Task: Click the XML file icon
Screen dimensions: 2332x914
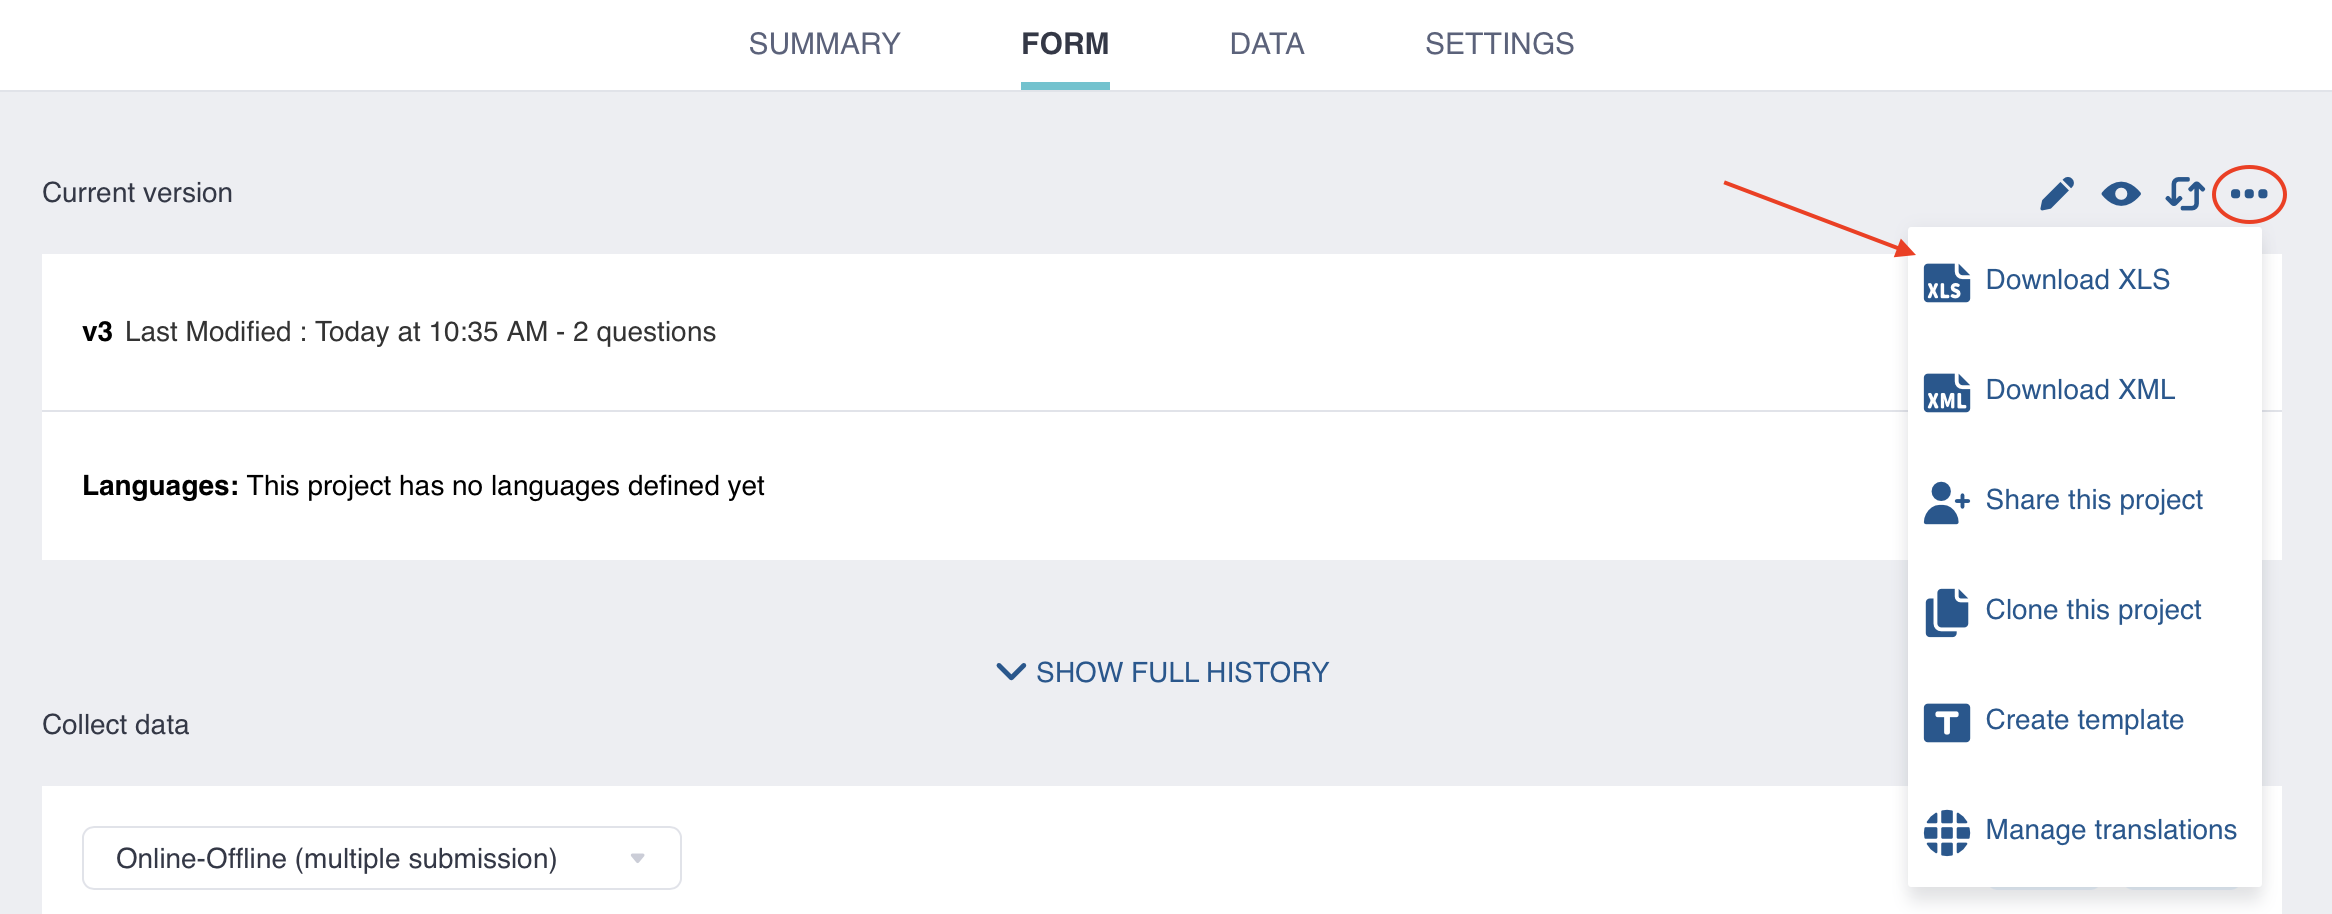Action: [1946, 392]
